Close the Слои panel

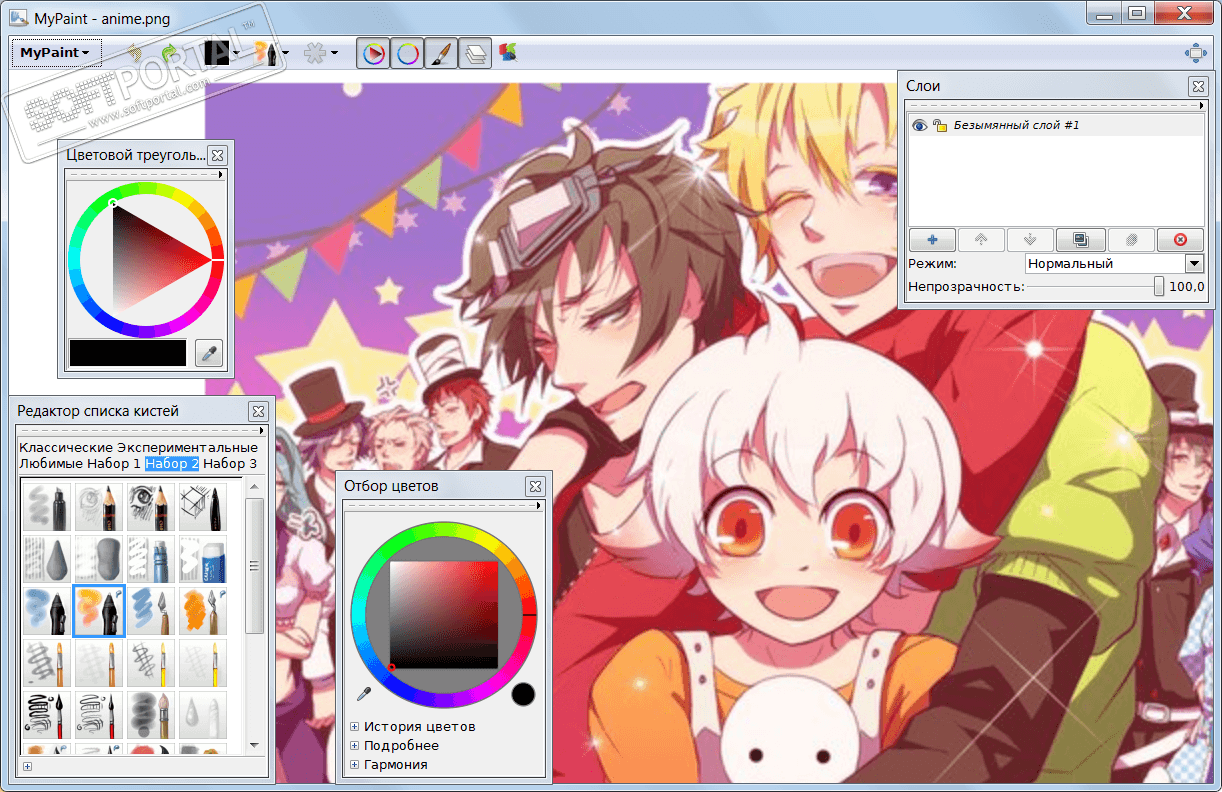pyautogui.click(x=1197, y=87)
